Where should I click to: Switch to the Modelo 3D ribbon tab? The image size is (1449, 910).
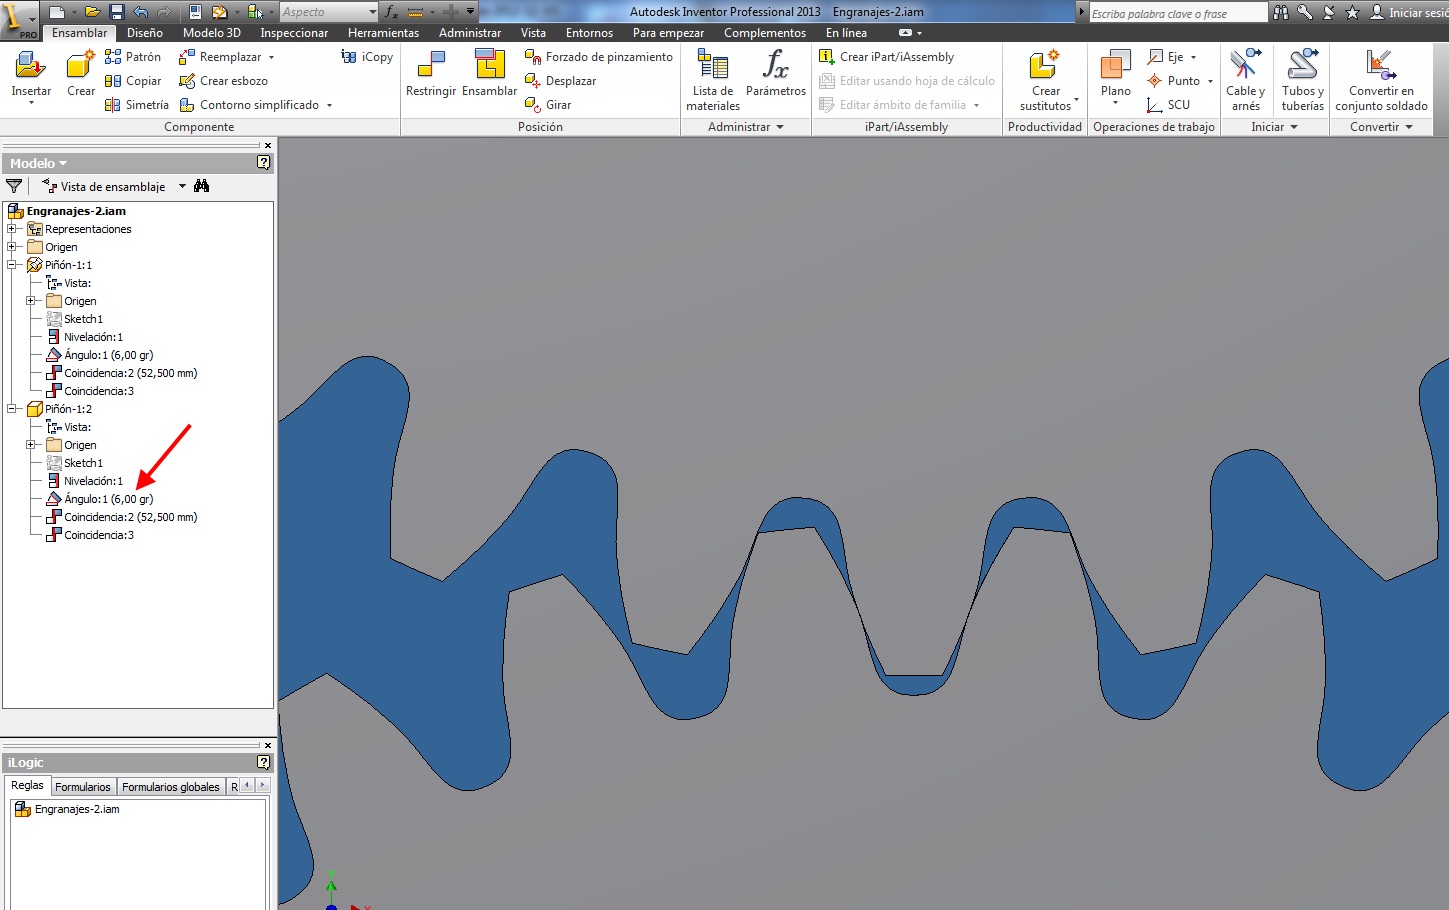212,33
